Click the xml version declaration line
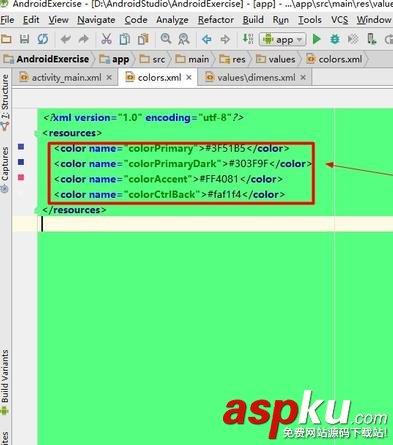The image size is (393, 445). pyautogui.click(x=144, y=118)
